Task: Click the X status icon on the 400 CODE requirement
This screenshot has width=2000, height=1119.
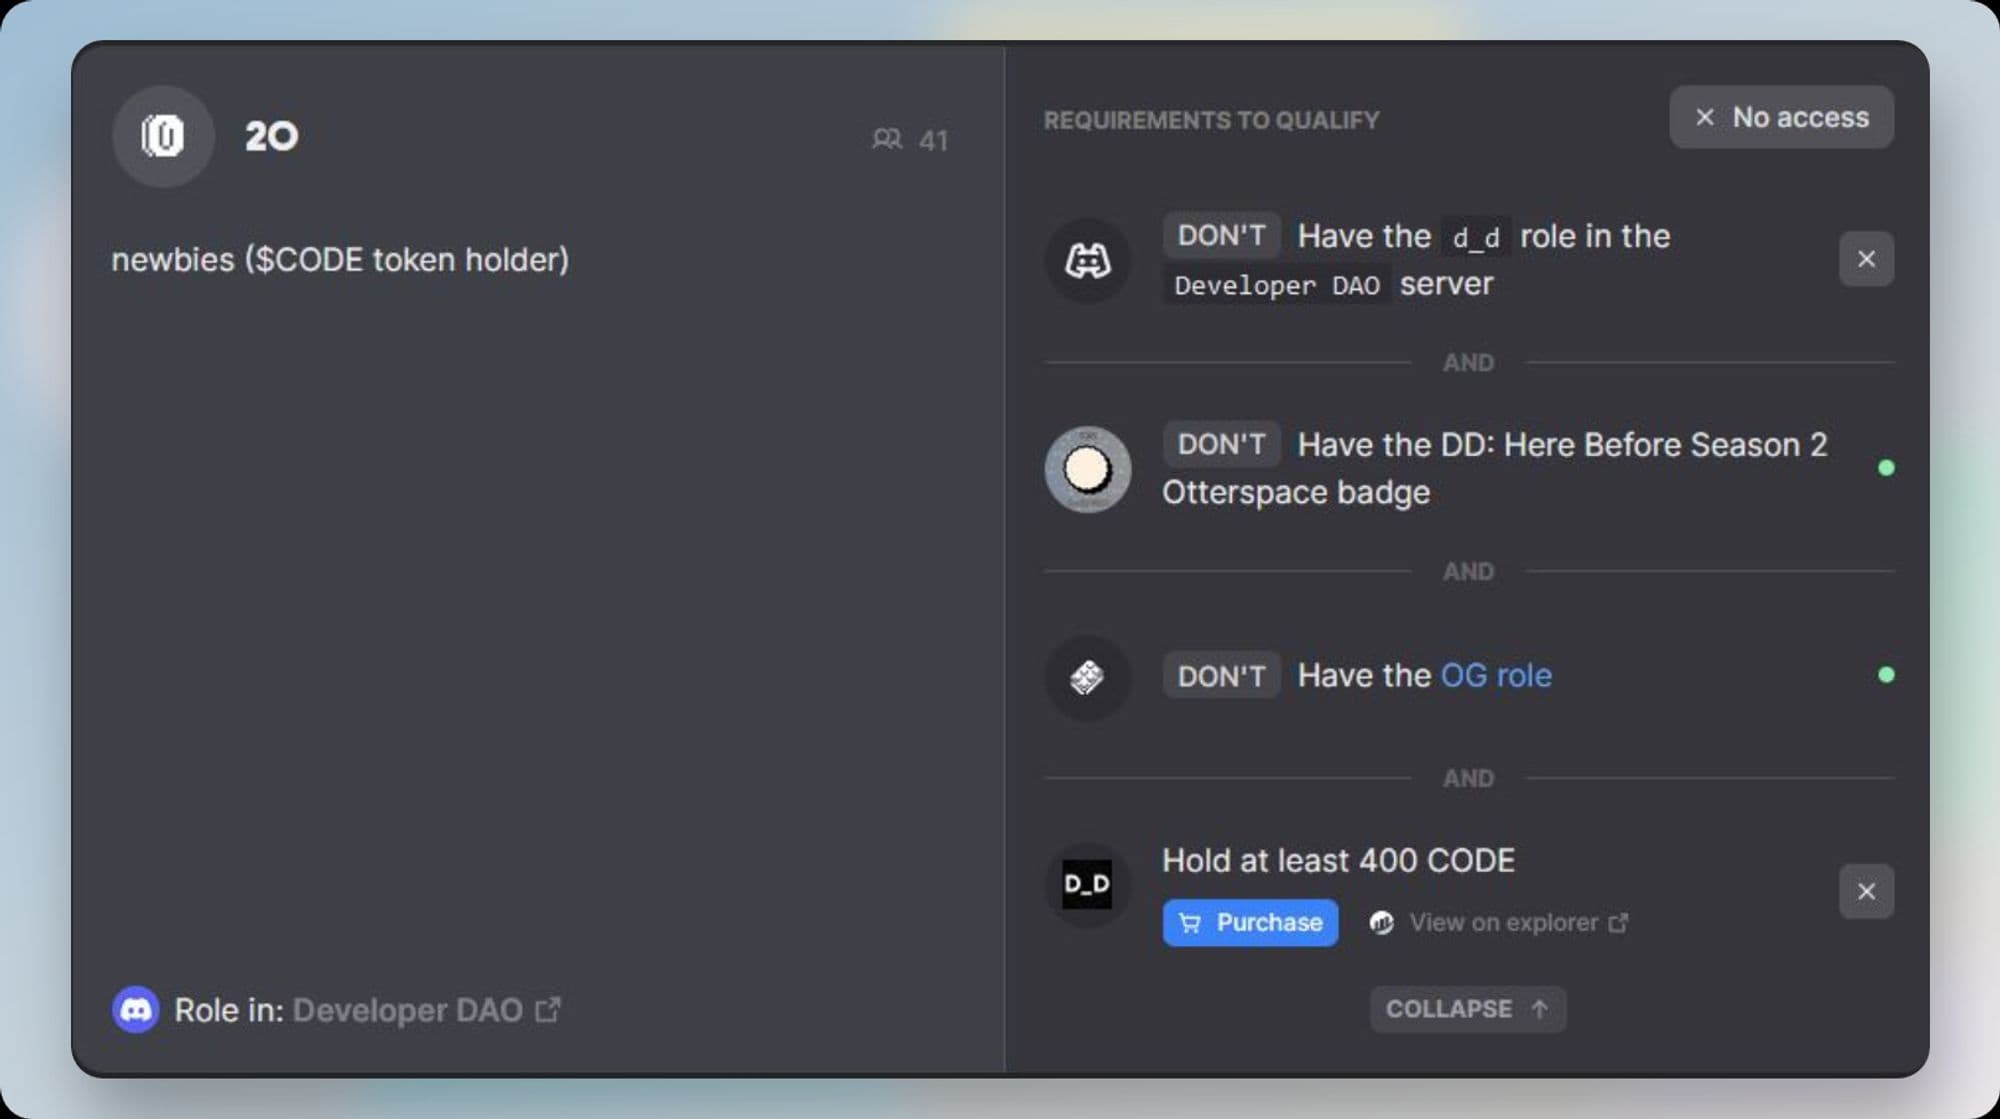Action: pyautogui.click(x=1866, y=891)
